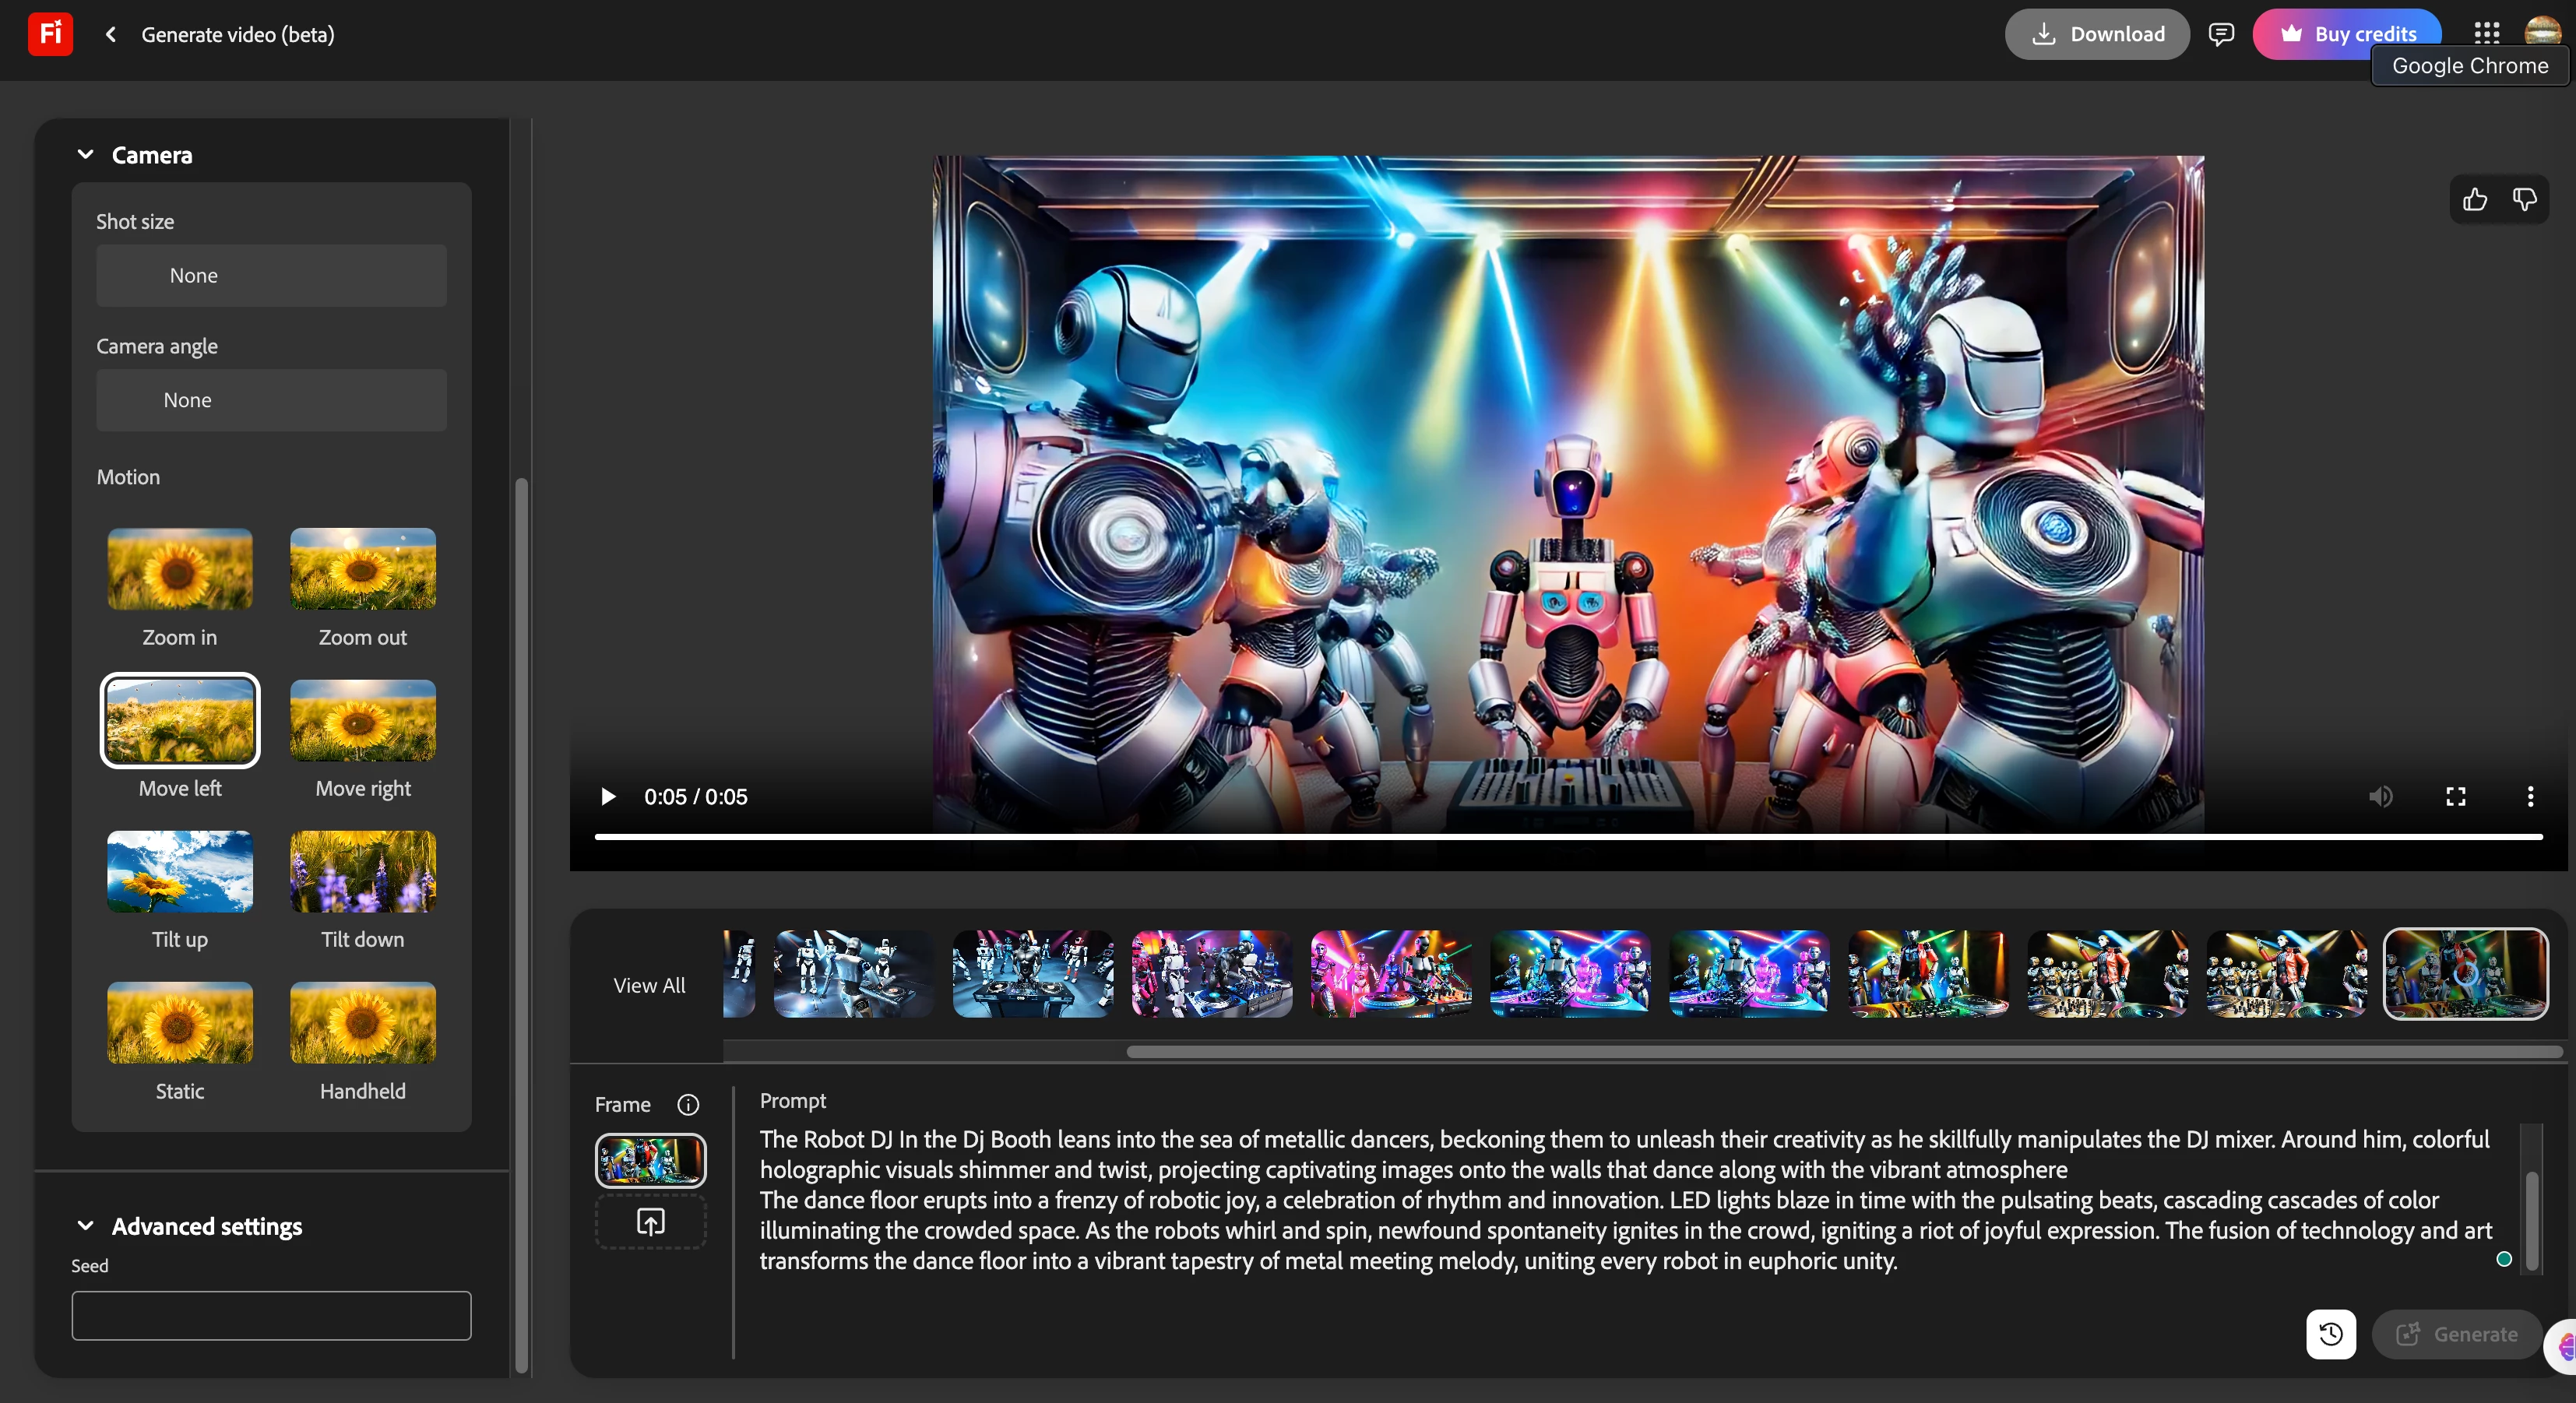Screen dimensions: 2576x1403
Task: Open the feedback chat bubble icon
Action: 2221,34
